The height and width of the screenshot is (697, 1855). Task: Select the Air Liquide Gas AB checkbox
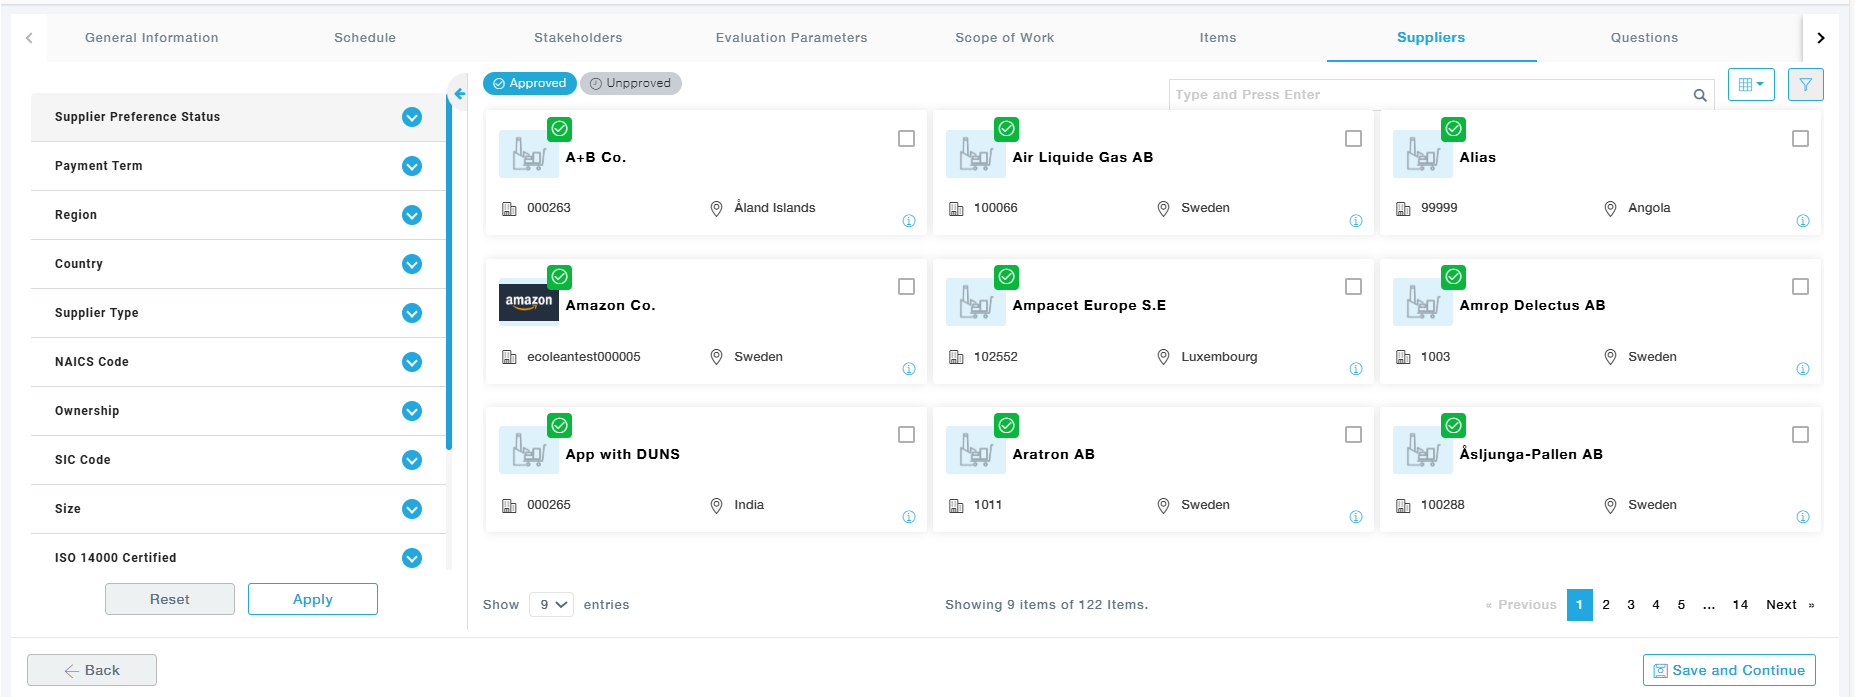coord(1353,139)
